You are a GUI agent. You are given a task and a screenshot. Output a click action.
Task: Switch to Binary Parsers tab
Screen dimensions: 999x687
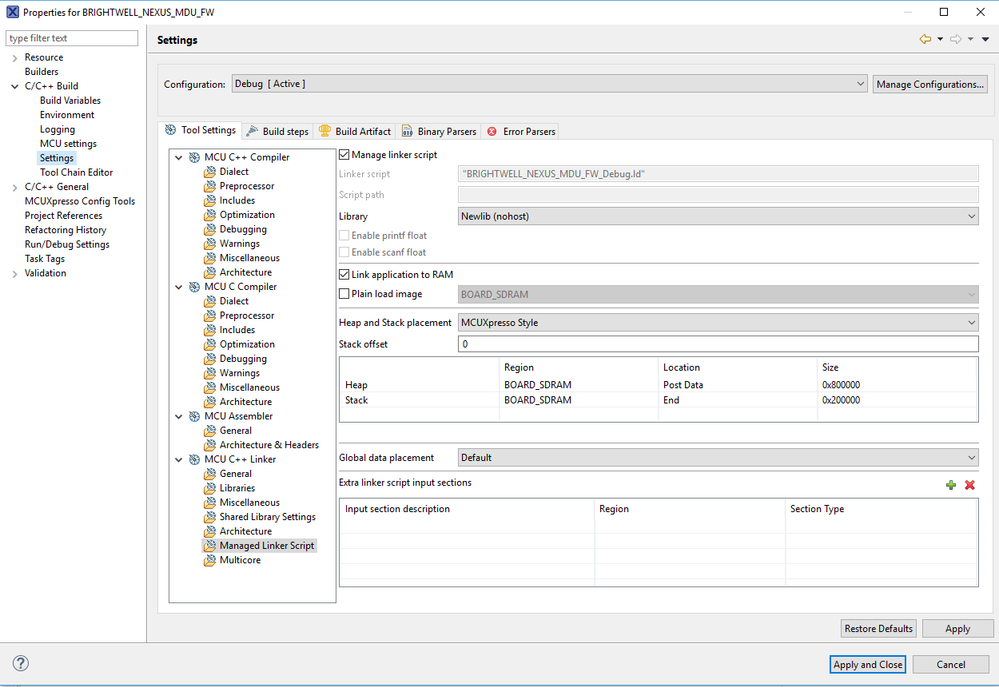click(x=439, y=131)
